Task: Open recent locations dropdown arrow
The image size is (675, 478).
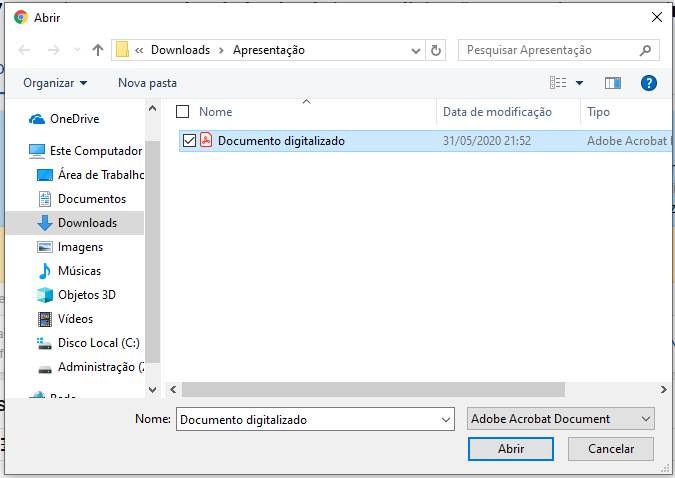Action: point(77,50)
